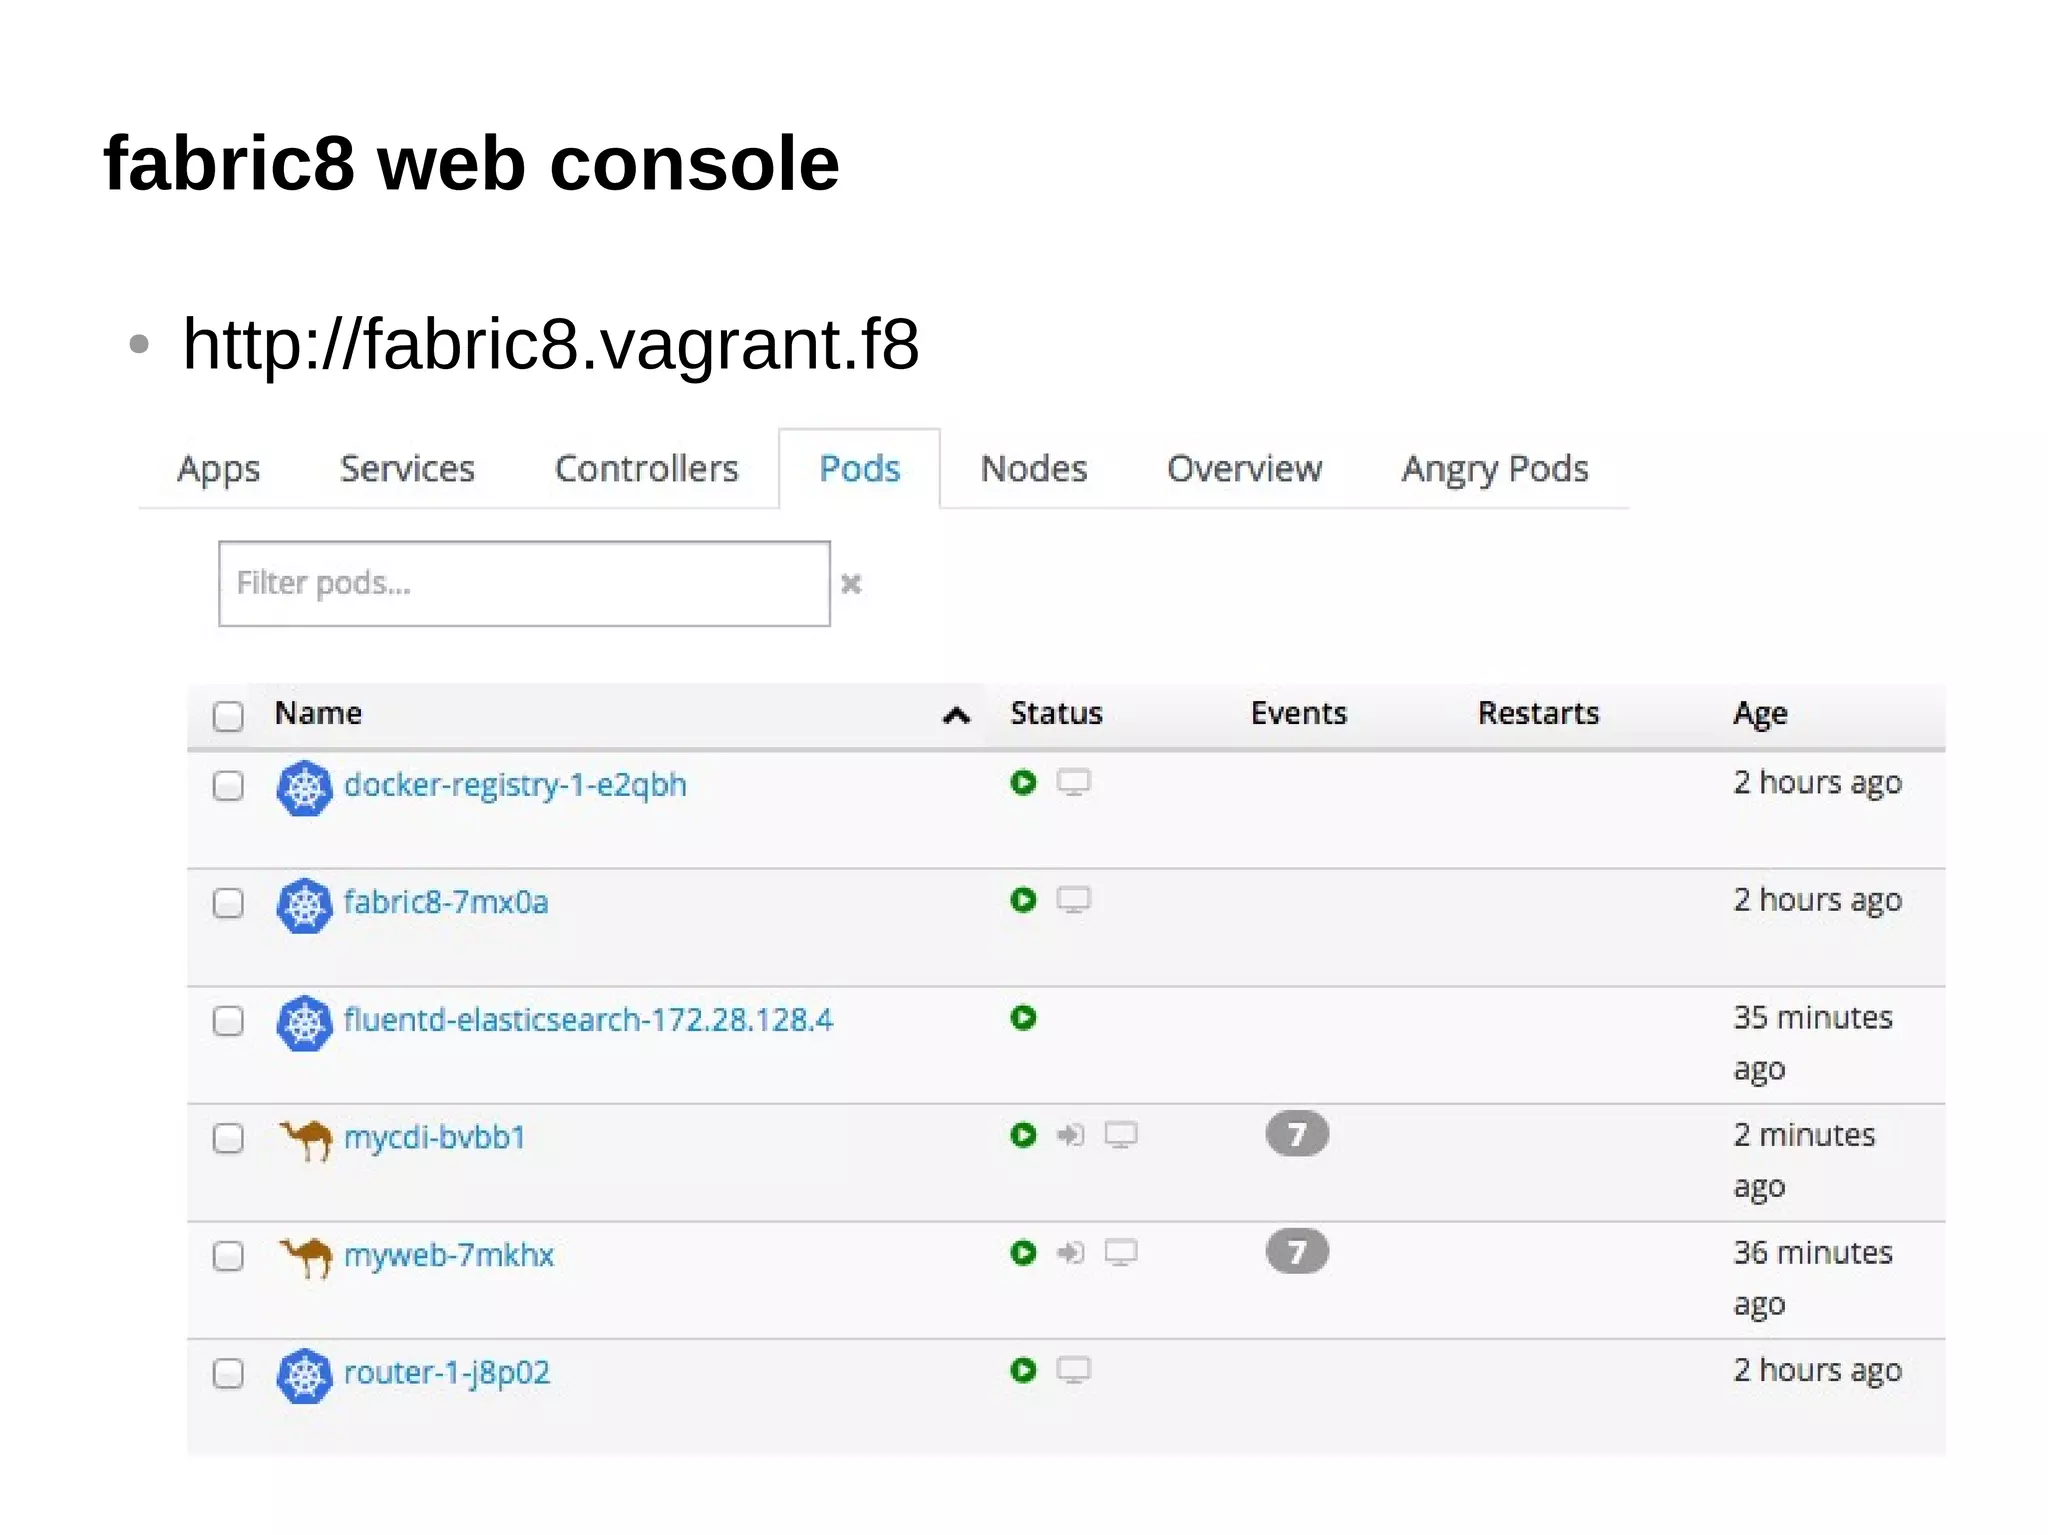Focus the Filter pods input field
Screen dimensions: 2048x1535
[524, 584]
